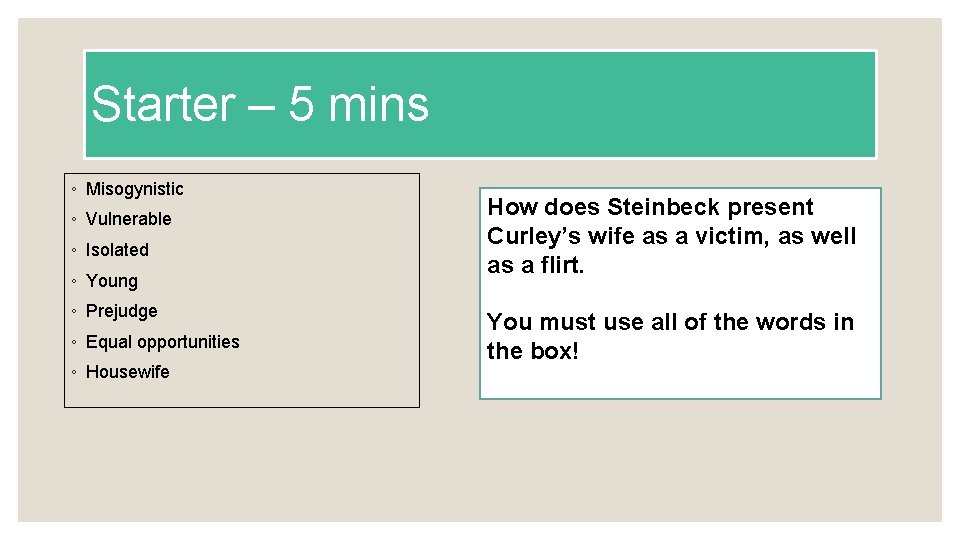Select the bullet marker before "Equal opportunities"
The height and width of the screenshot is (540, 960).
[x=75, y=342]
